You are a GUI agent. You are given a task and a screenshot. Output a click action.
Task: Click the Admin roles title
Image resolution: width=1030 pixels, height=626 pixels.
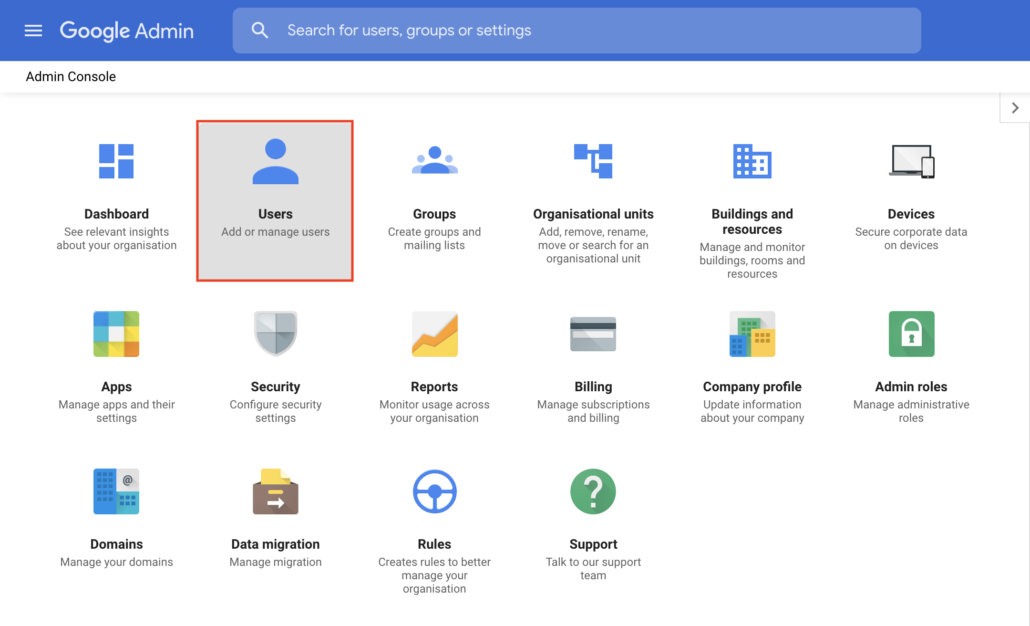911,387
